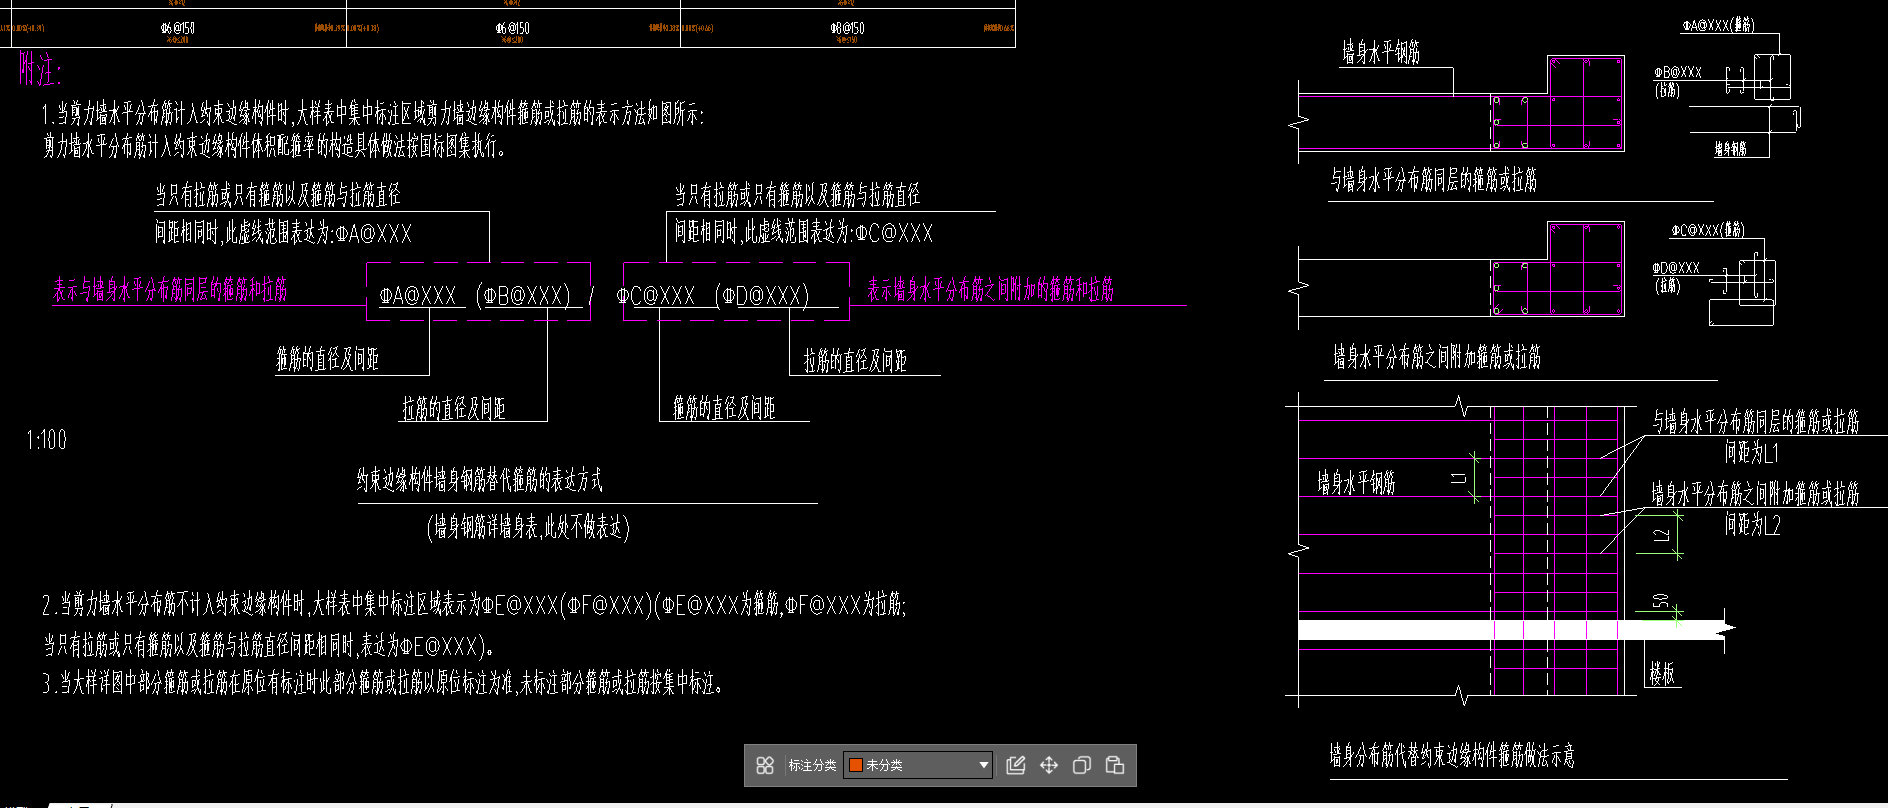Viewport: 1888px width, 808px height.
Task: Select (ΦB@XXX) inside the dashed box
Action: pyautogui.click(x=523, y=295)
